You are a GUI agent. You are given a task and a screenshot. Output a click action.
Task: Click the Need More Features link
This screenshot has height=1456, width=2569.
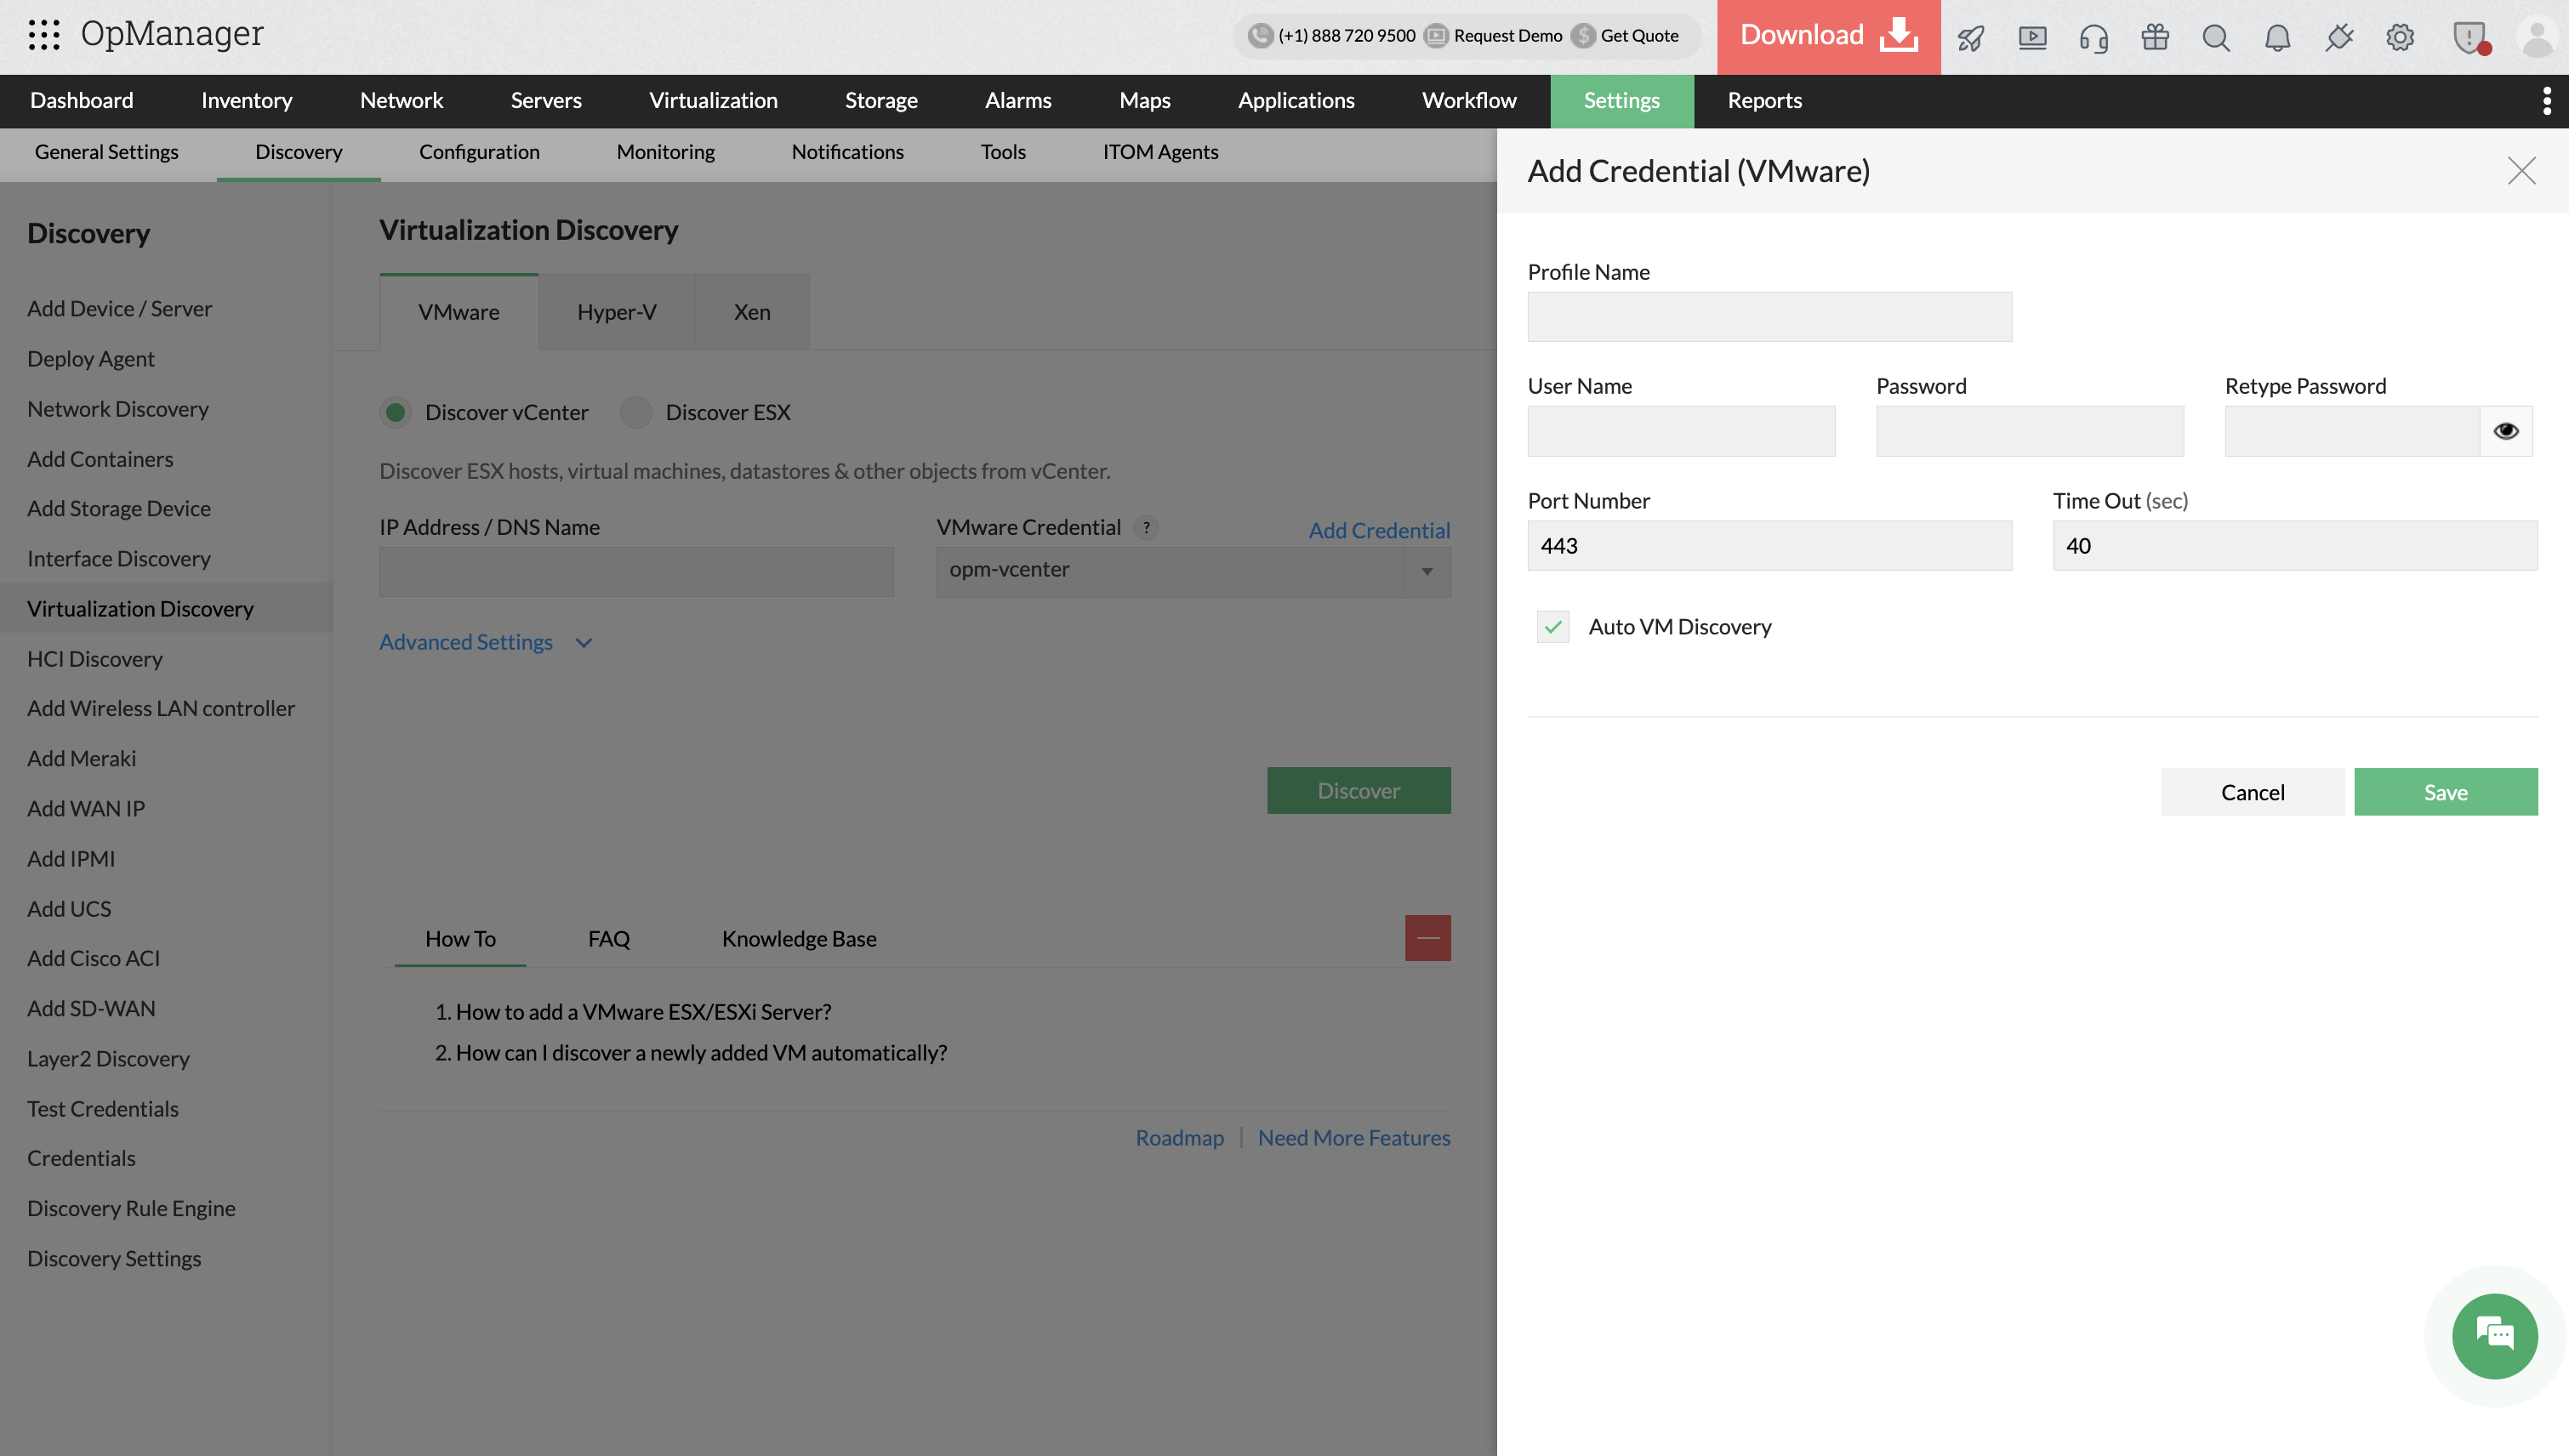coord(1353,1138)
